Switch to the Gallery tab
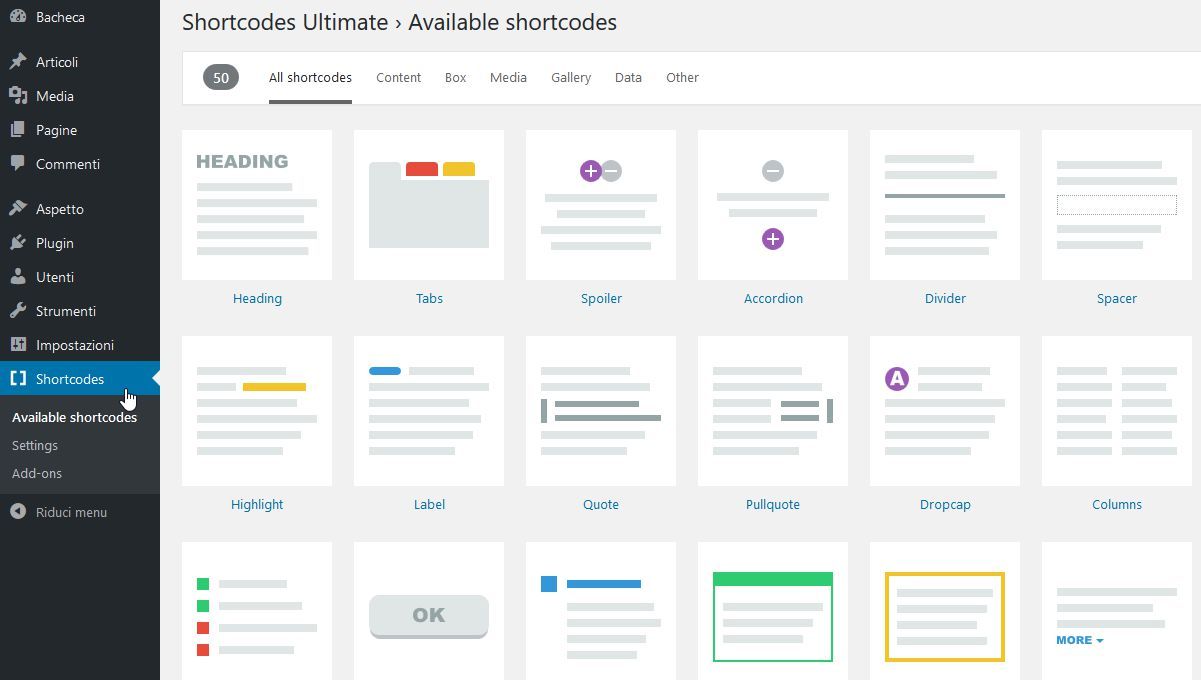This screenshot has height=680, width=1201. (x=571, y=77)
